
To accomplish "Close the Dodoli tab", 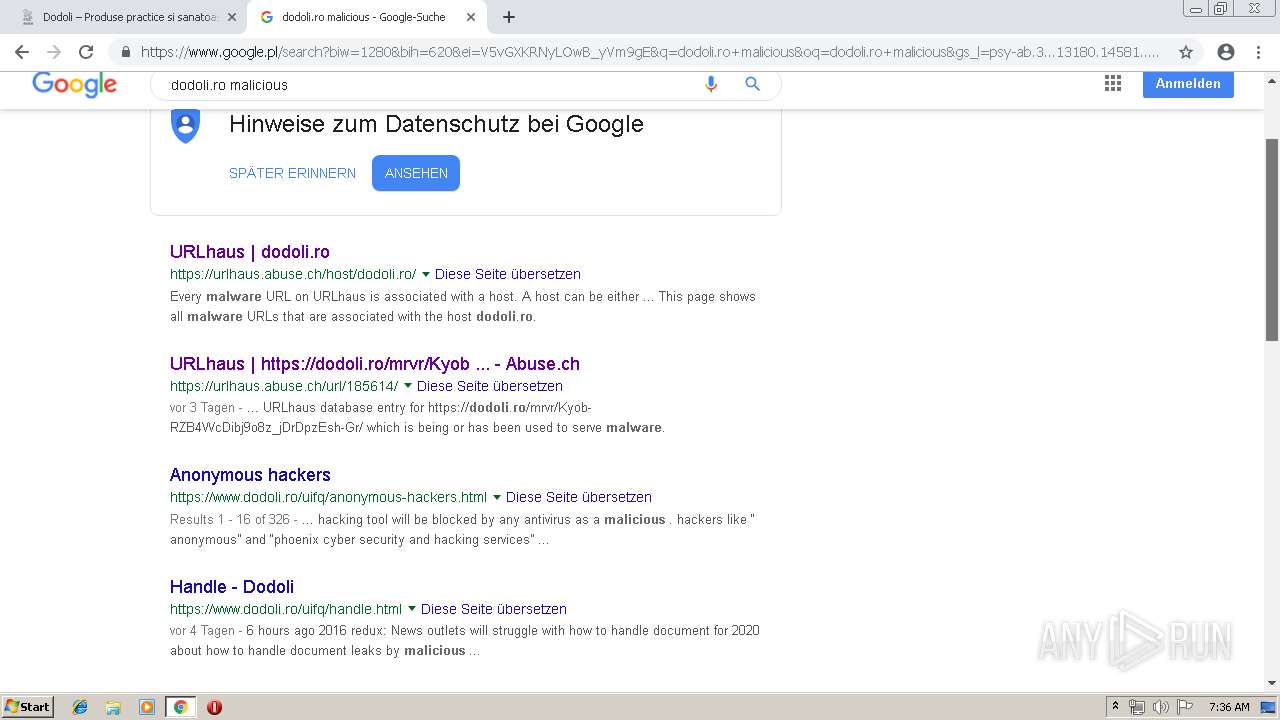I will (x=231, y=17).
